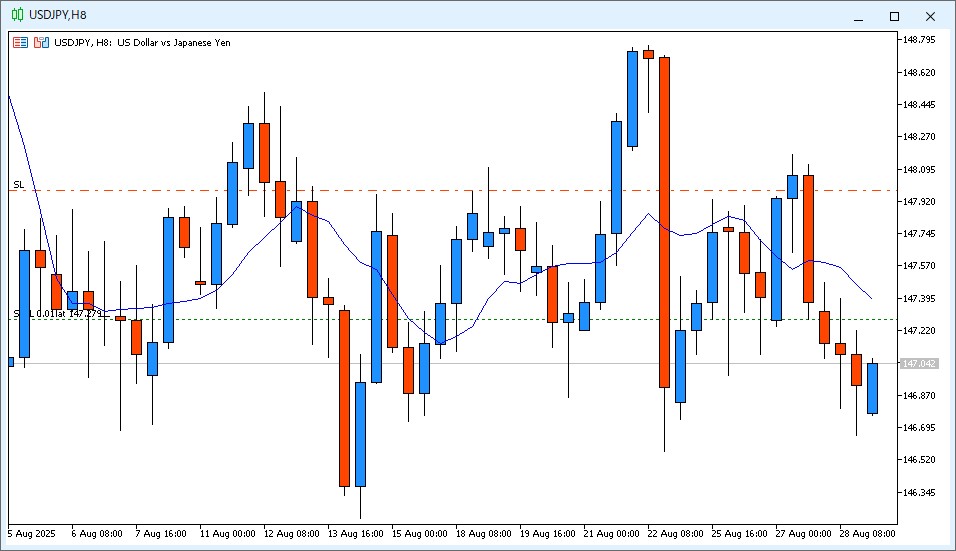Viewport: 956px width, 551px height.
Task: Click the 148.445 price scale label
Action: pos(919,105)
